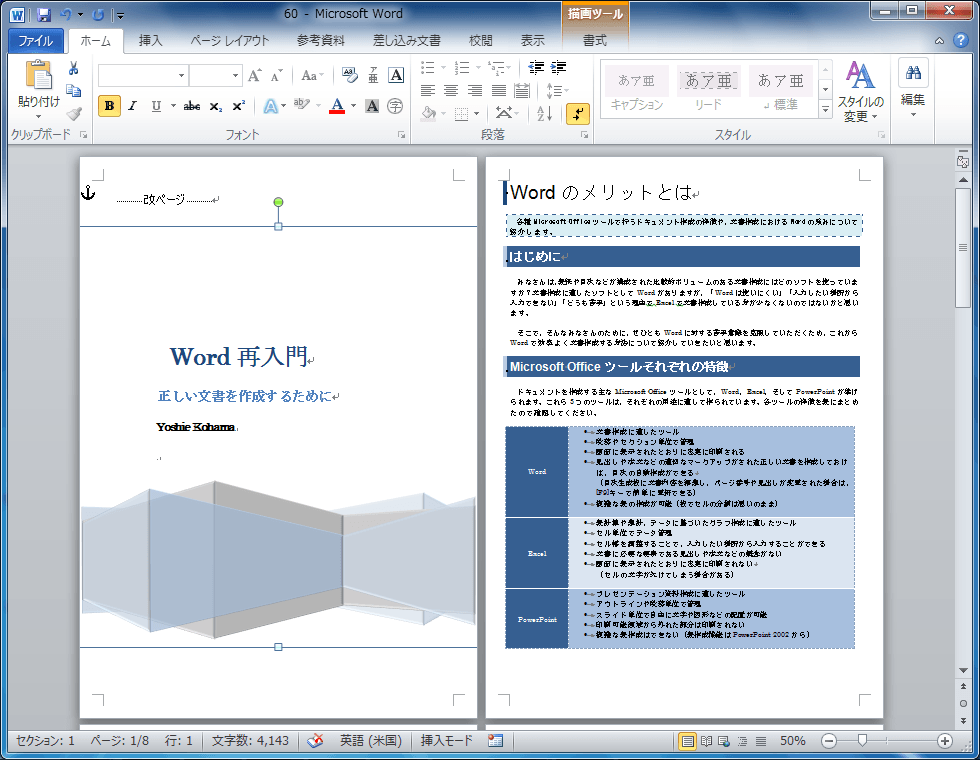Click スタイルの変更 button
The image size is (980, 760).
pos(861,92)
